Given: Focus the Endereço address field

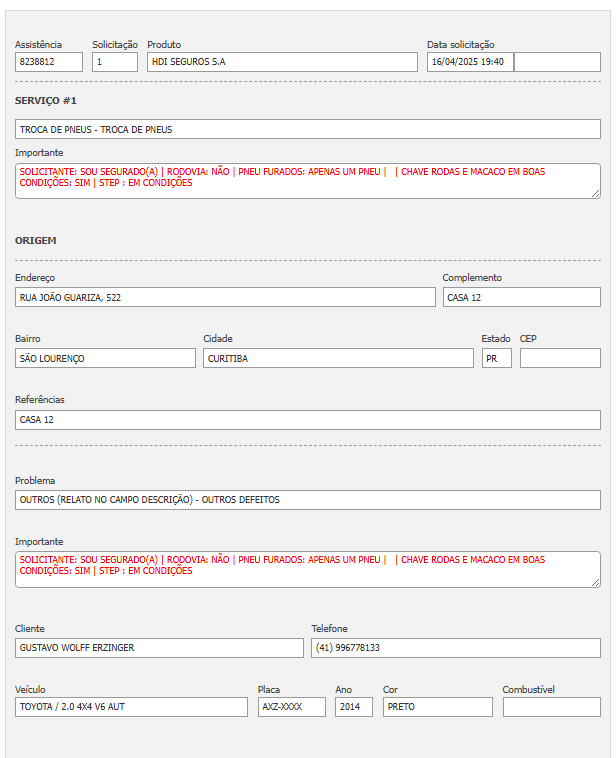Looking at the screenshot, I should [x=225, y=297].
